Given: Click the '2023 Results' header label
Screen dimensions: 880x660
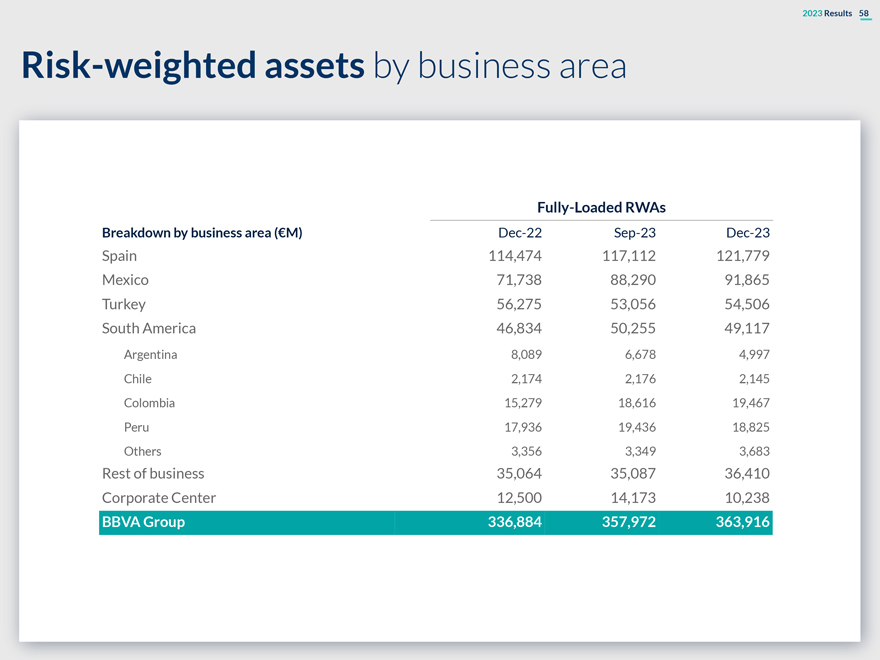Looking at the screenshot, I should [x=827, y=13].
